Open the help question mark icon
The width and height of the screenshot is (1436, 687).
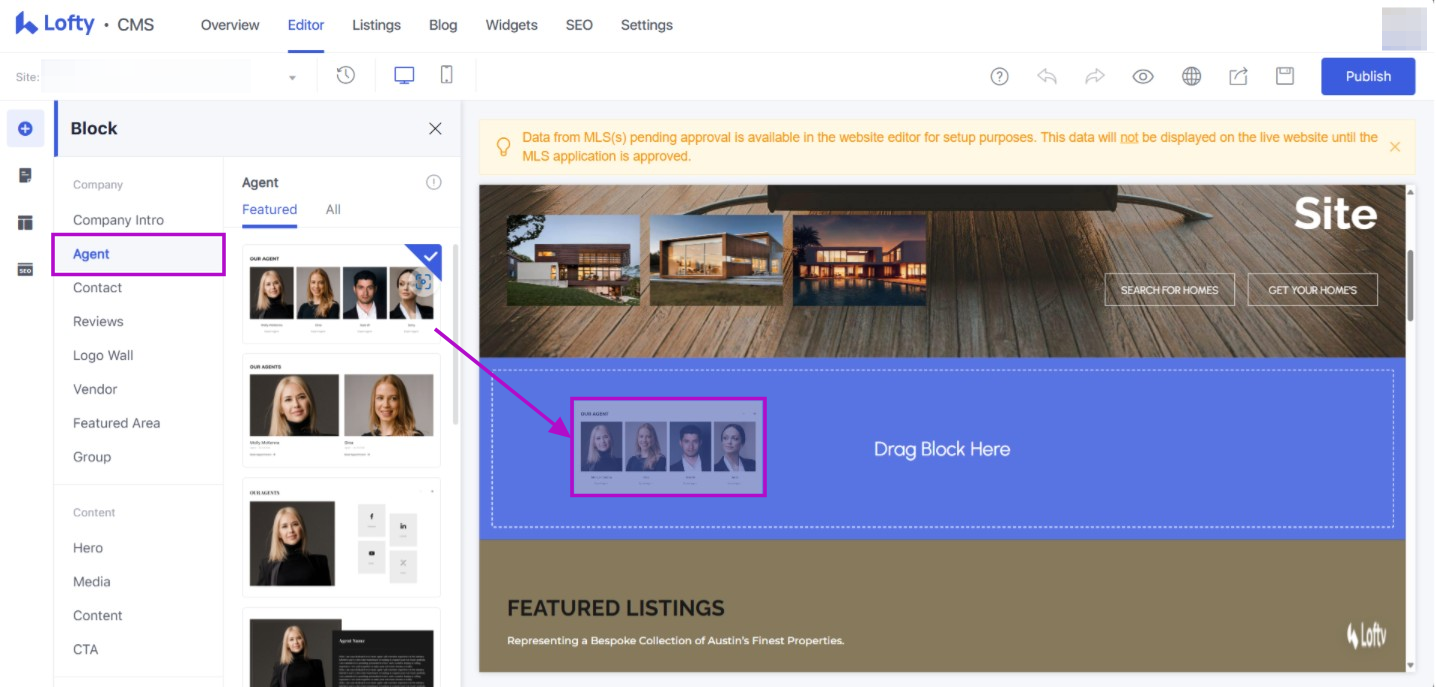click(999, 77)
